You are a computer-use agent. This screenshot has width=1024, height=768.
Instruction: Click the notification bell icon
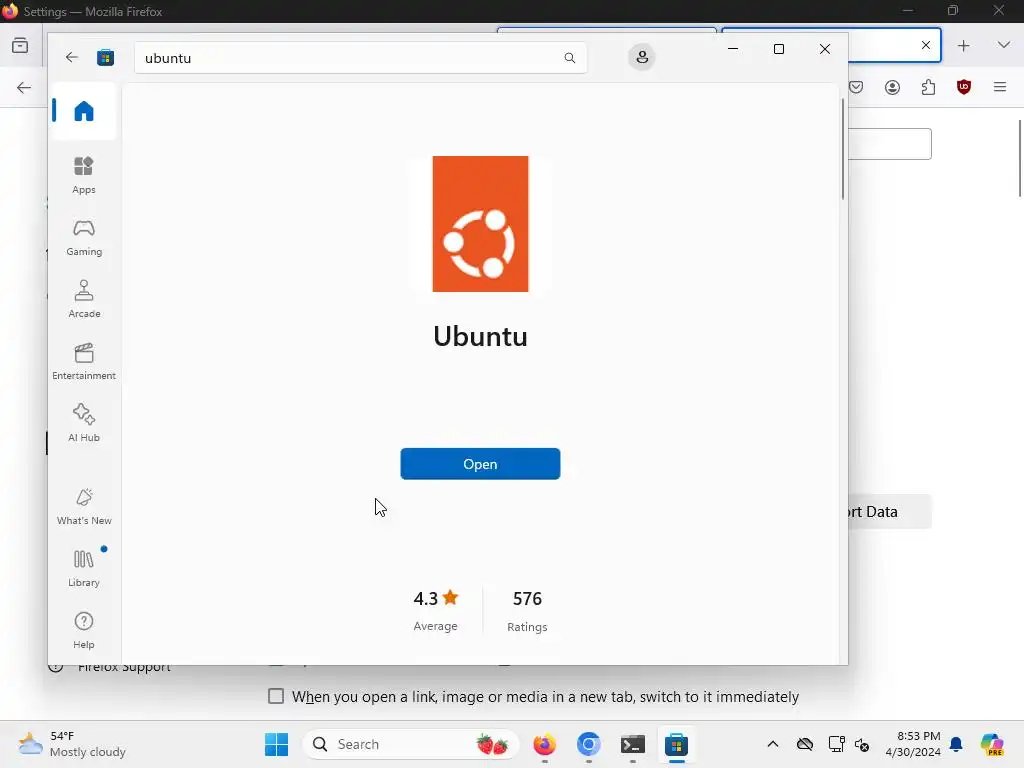[956, 744]
